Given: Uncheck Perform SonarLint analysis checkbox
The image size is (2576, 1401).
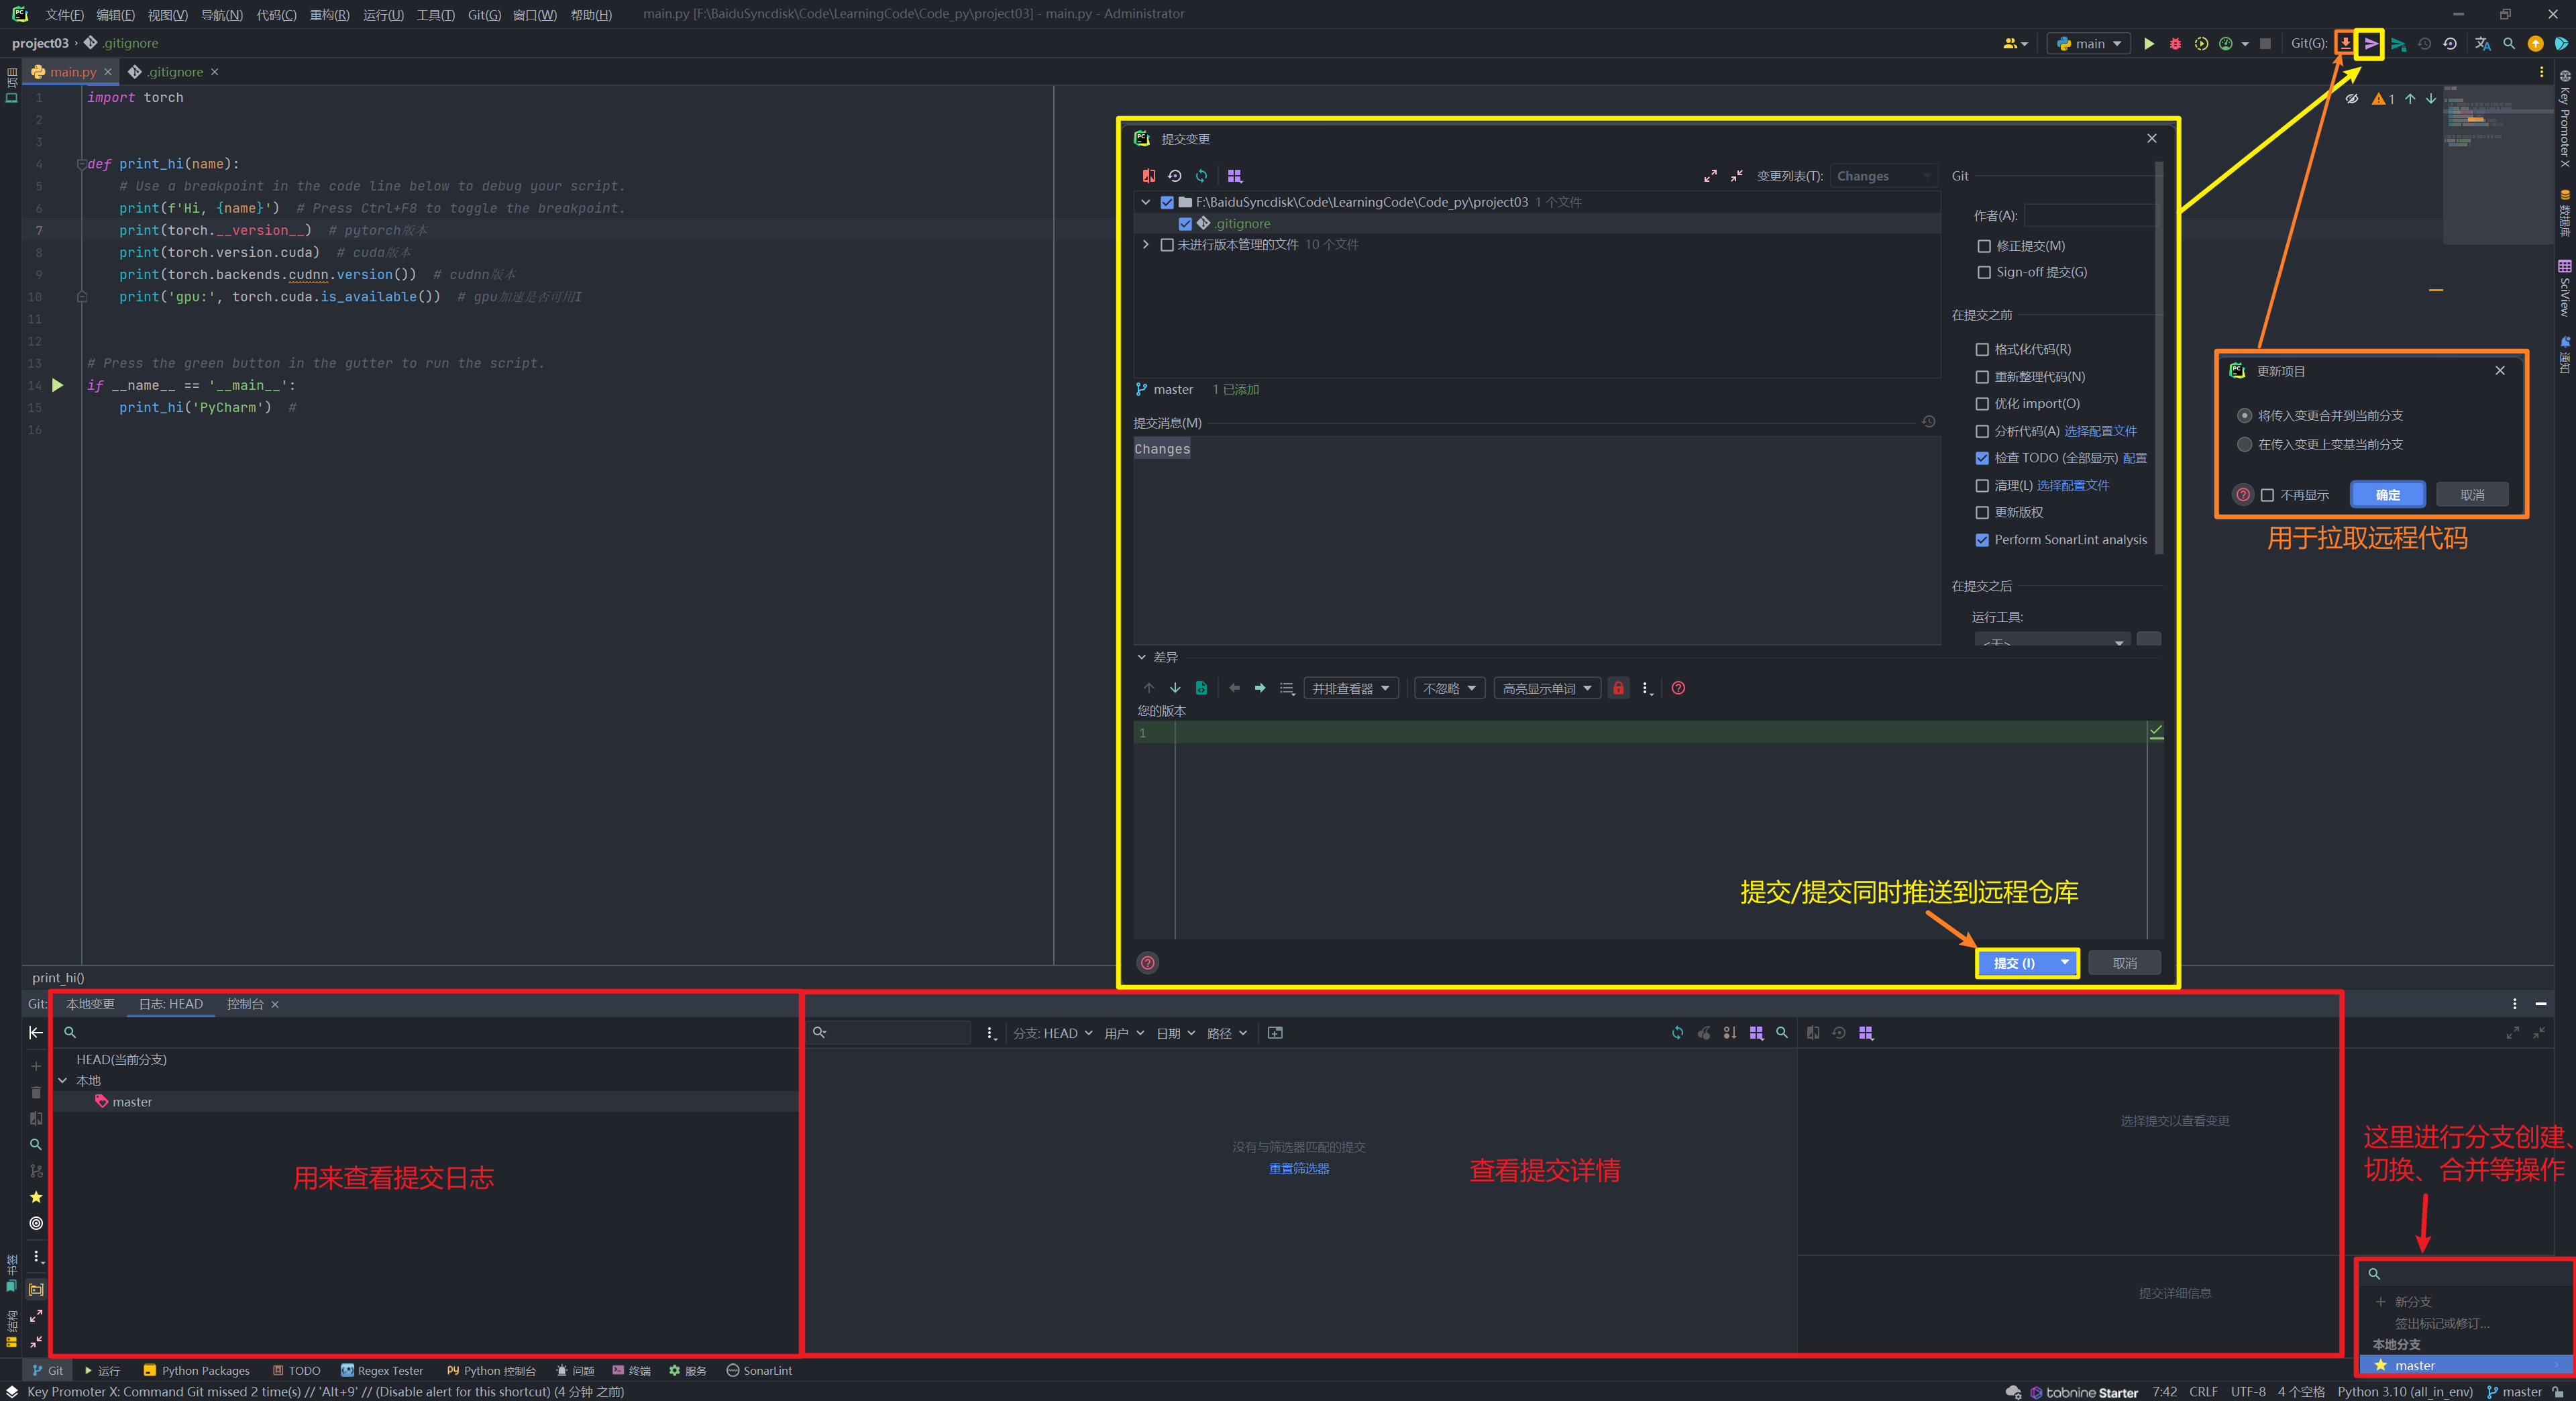Looking at the screenshot, I should coord(1982,540).
